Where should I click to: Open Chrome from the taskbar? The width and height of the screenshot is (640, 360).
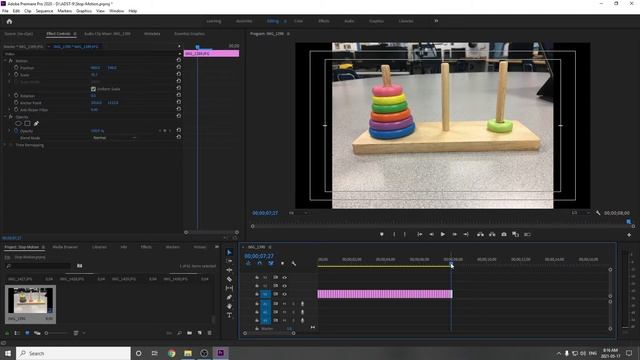tap(171, 353)
